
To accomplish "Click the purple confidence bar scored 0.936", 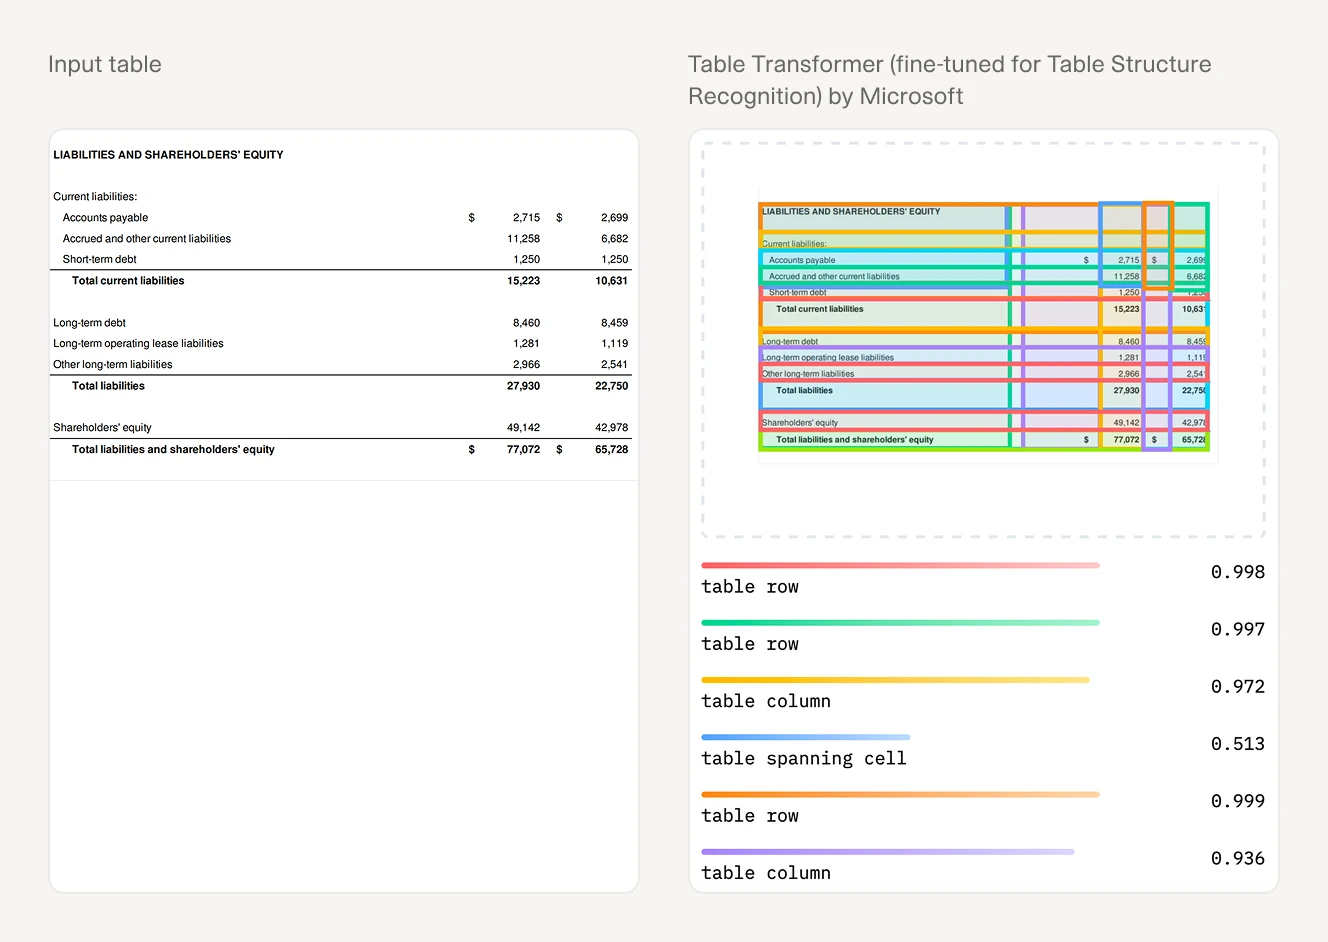I will (888, 852).
